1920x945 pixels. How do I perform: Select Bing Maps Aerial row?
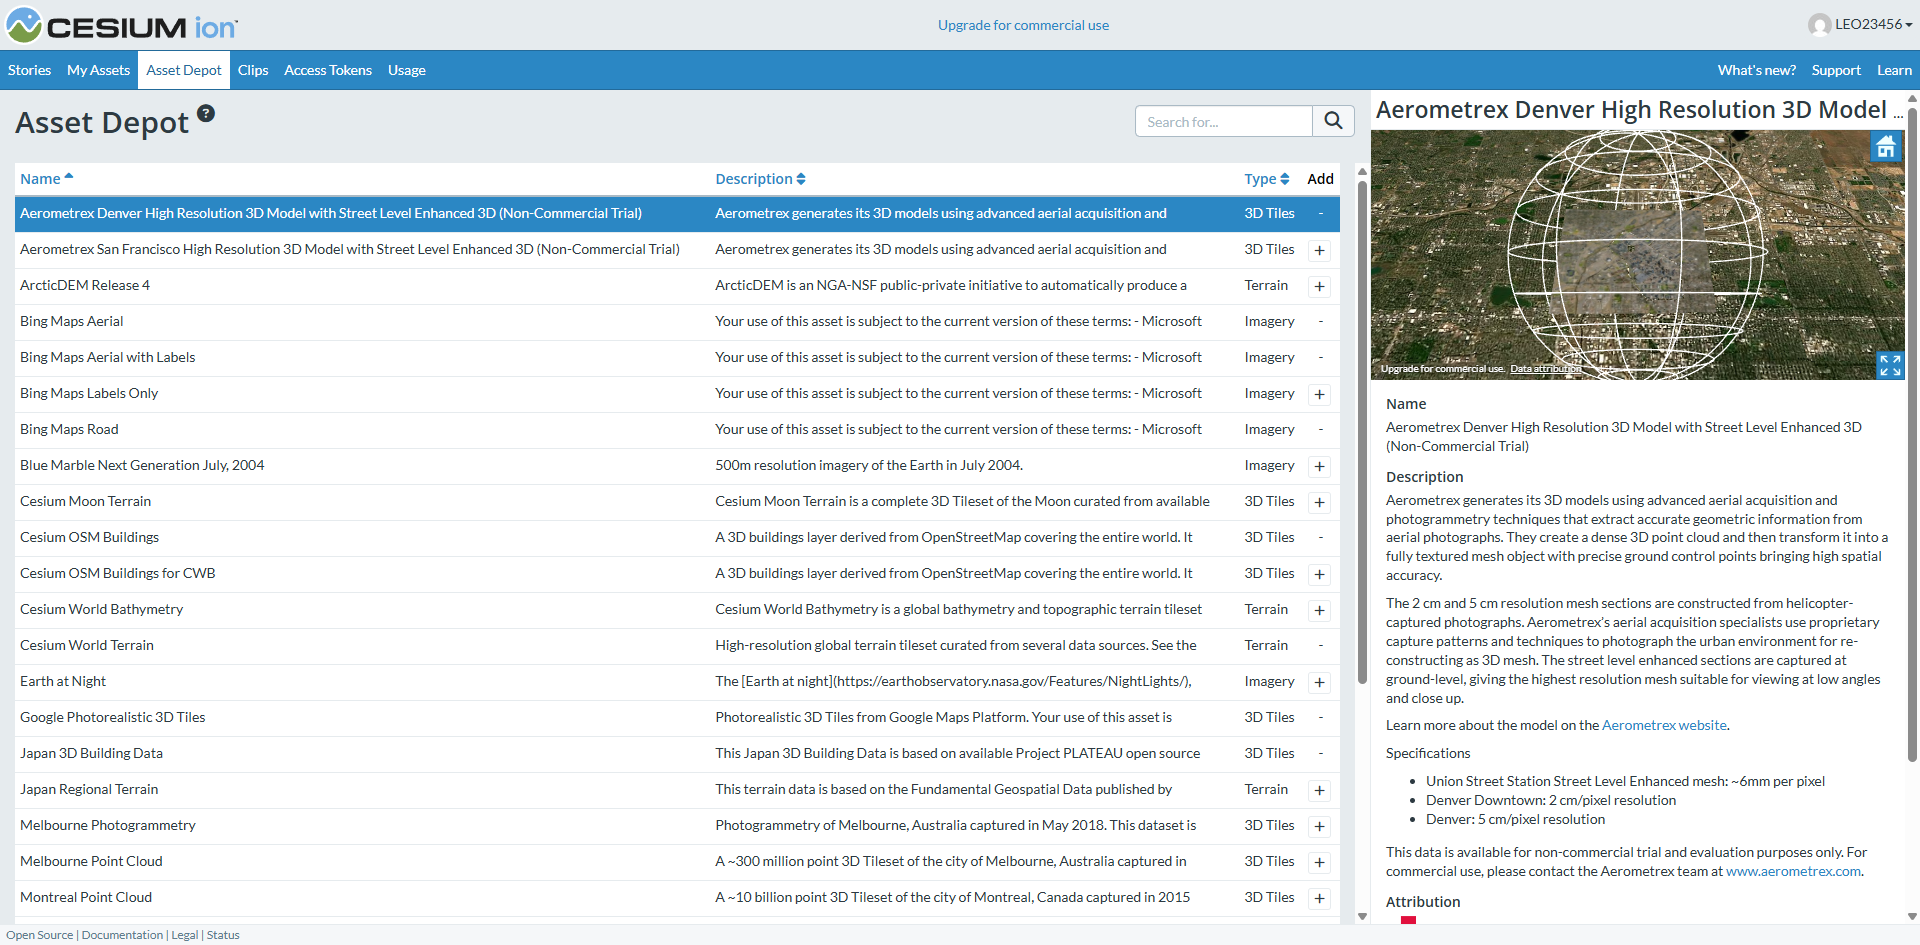(677, 322)
